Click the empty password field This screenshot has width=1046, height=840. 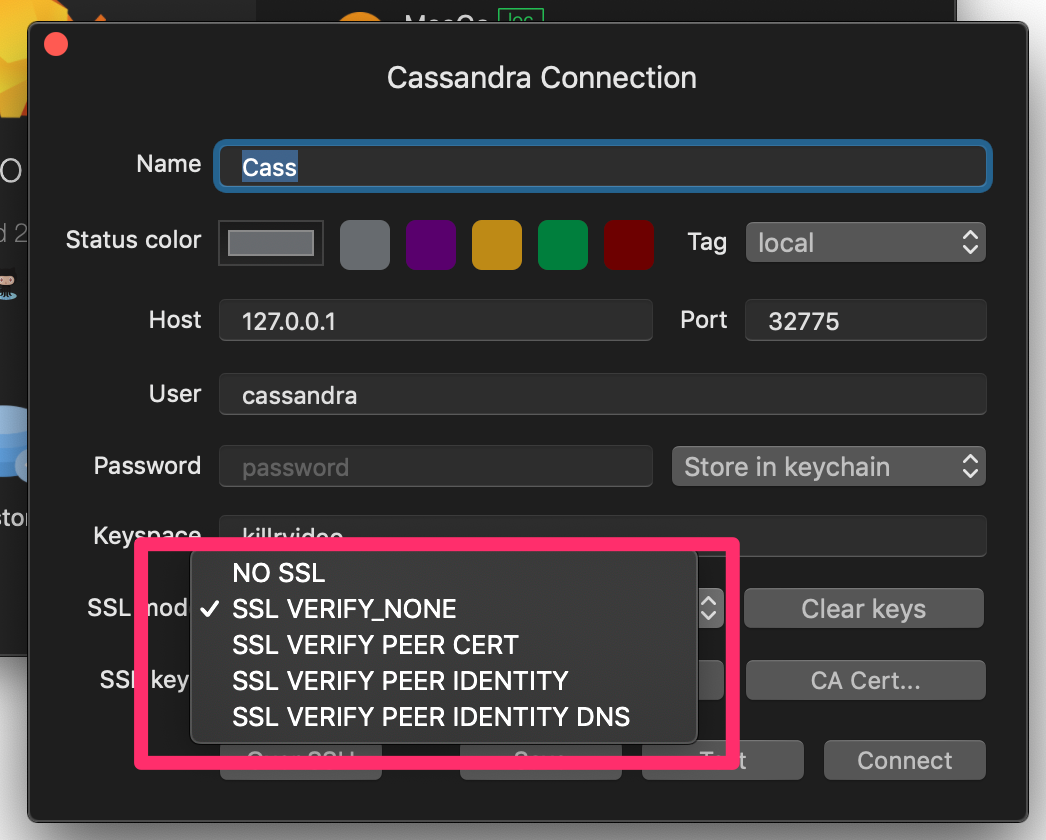(x=435, y=466)
